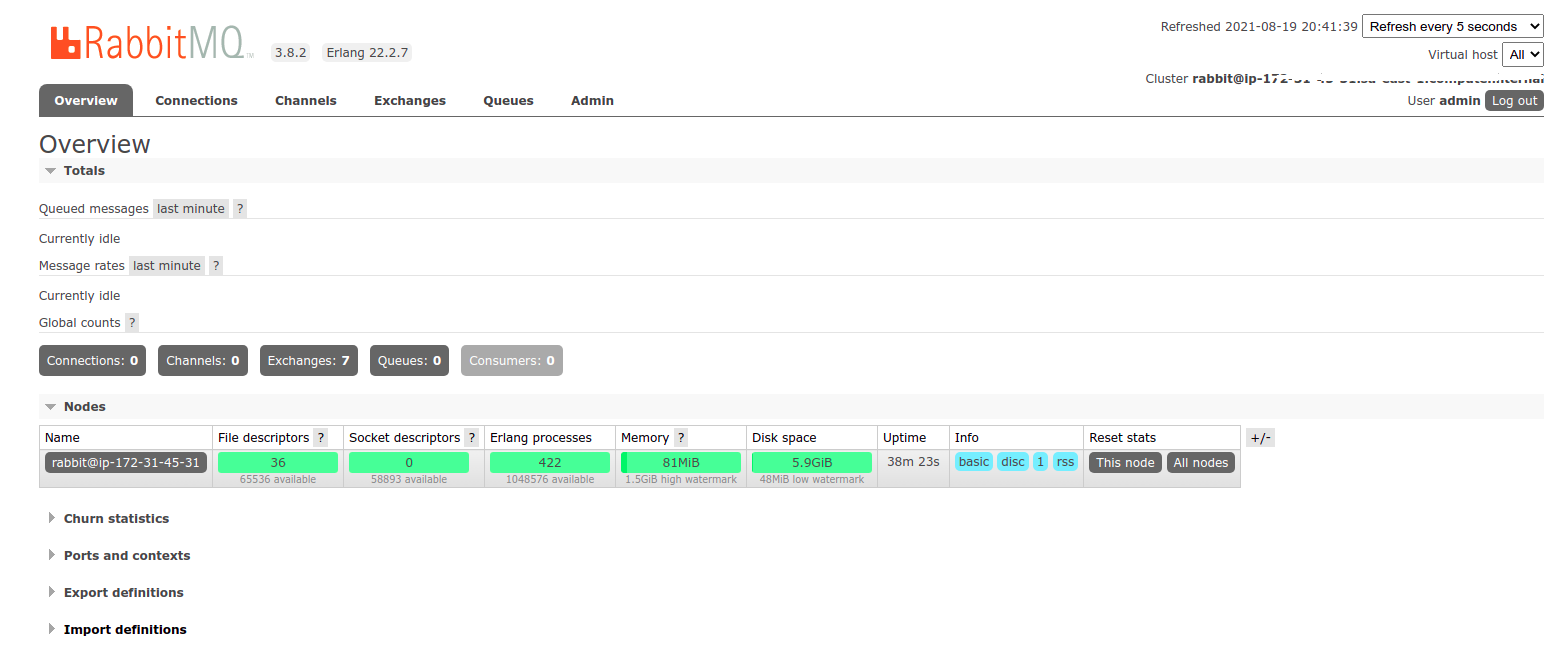Open node rabbit@ip-172-31-45-31 details

pos(126,462)
